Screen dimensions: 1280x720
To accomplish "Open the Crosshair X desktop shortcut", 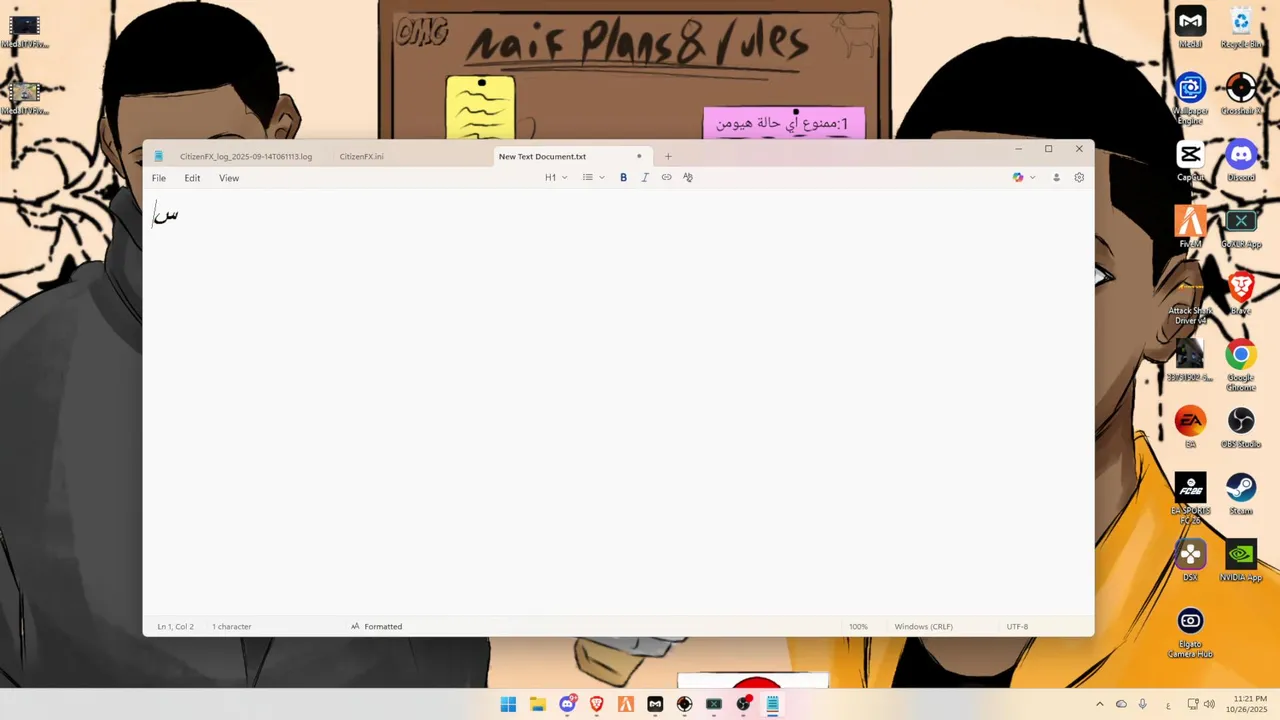I will point(1241,94).
